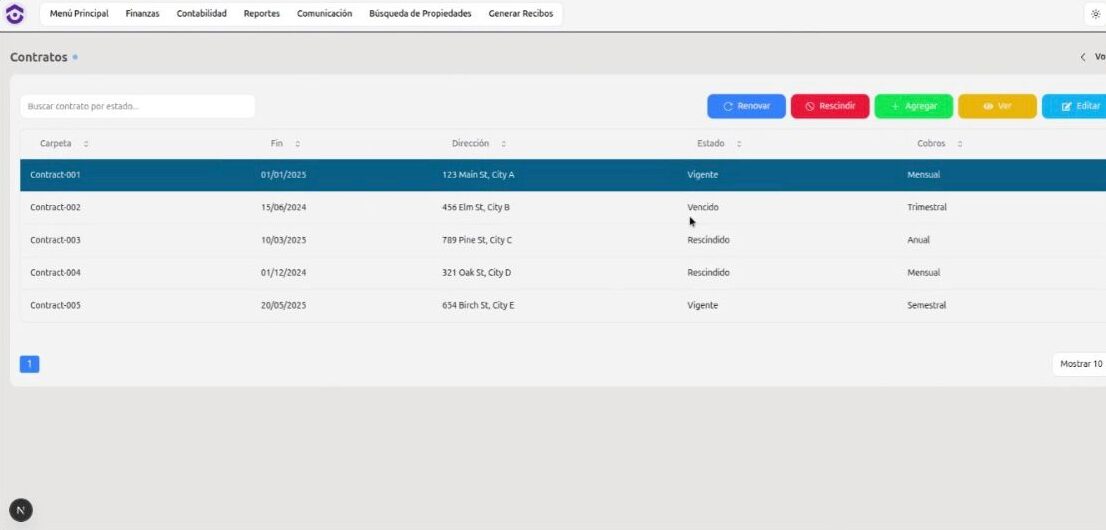Click the green Agregar button
Image resolution: width=1106 pixels, height=530 pixels.
[913, 106]
